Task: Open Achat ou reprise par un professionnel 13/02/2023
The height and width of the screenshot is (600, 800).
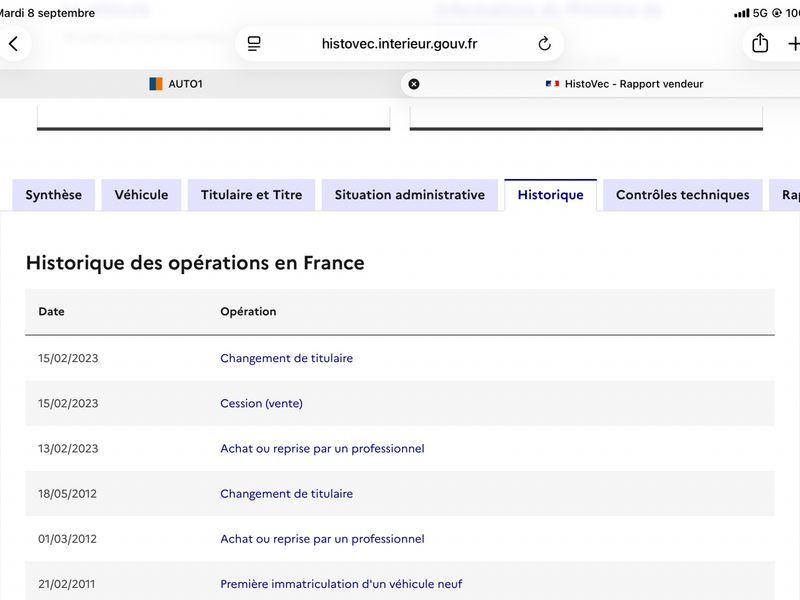Action: pyautogui.click(x=322, y=448)
